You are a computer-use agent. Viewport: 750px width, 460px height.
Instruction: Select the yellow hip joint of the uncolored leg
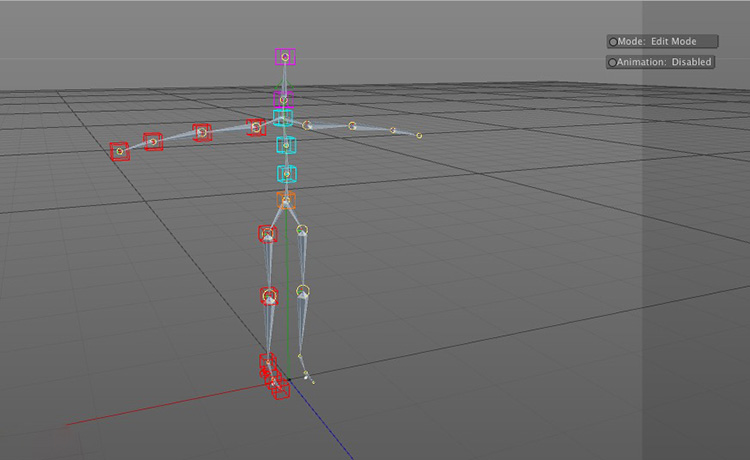302,230
